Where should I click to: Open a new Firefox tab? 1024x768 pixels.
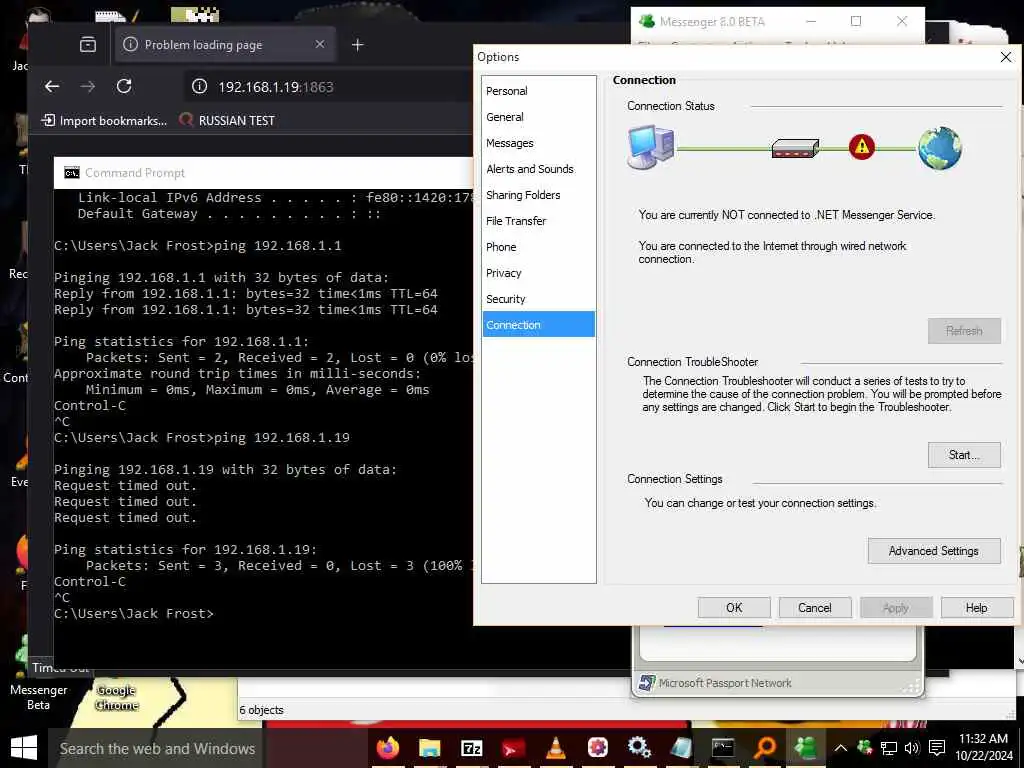tap(357, 44)
